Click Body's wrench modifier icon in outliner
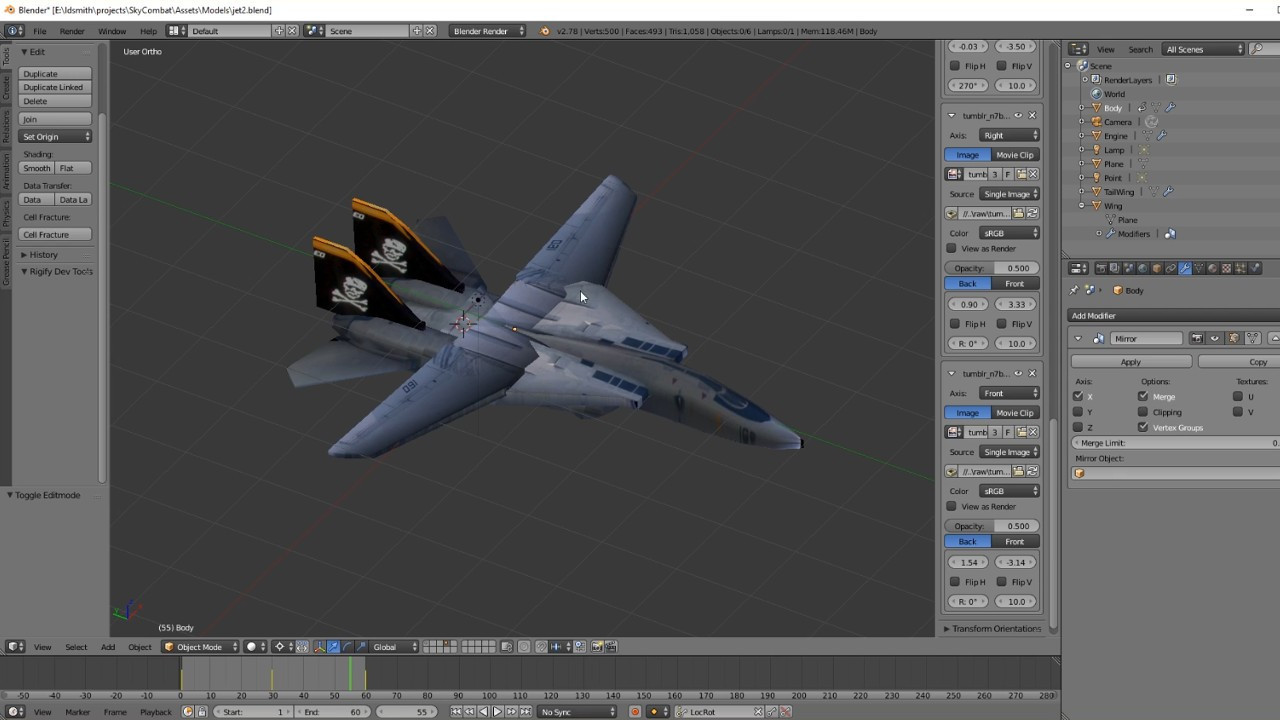Screen dimensions: 1280x720 pyautogui.click(x=1171, y=108)
